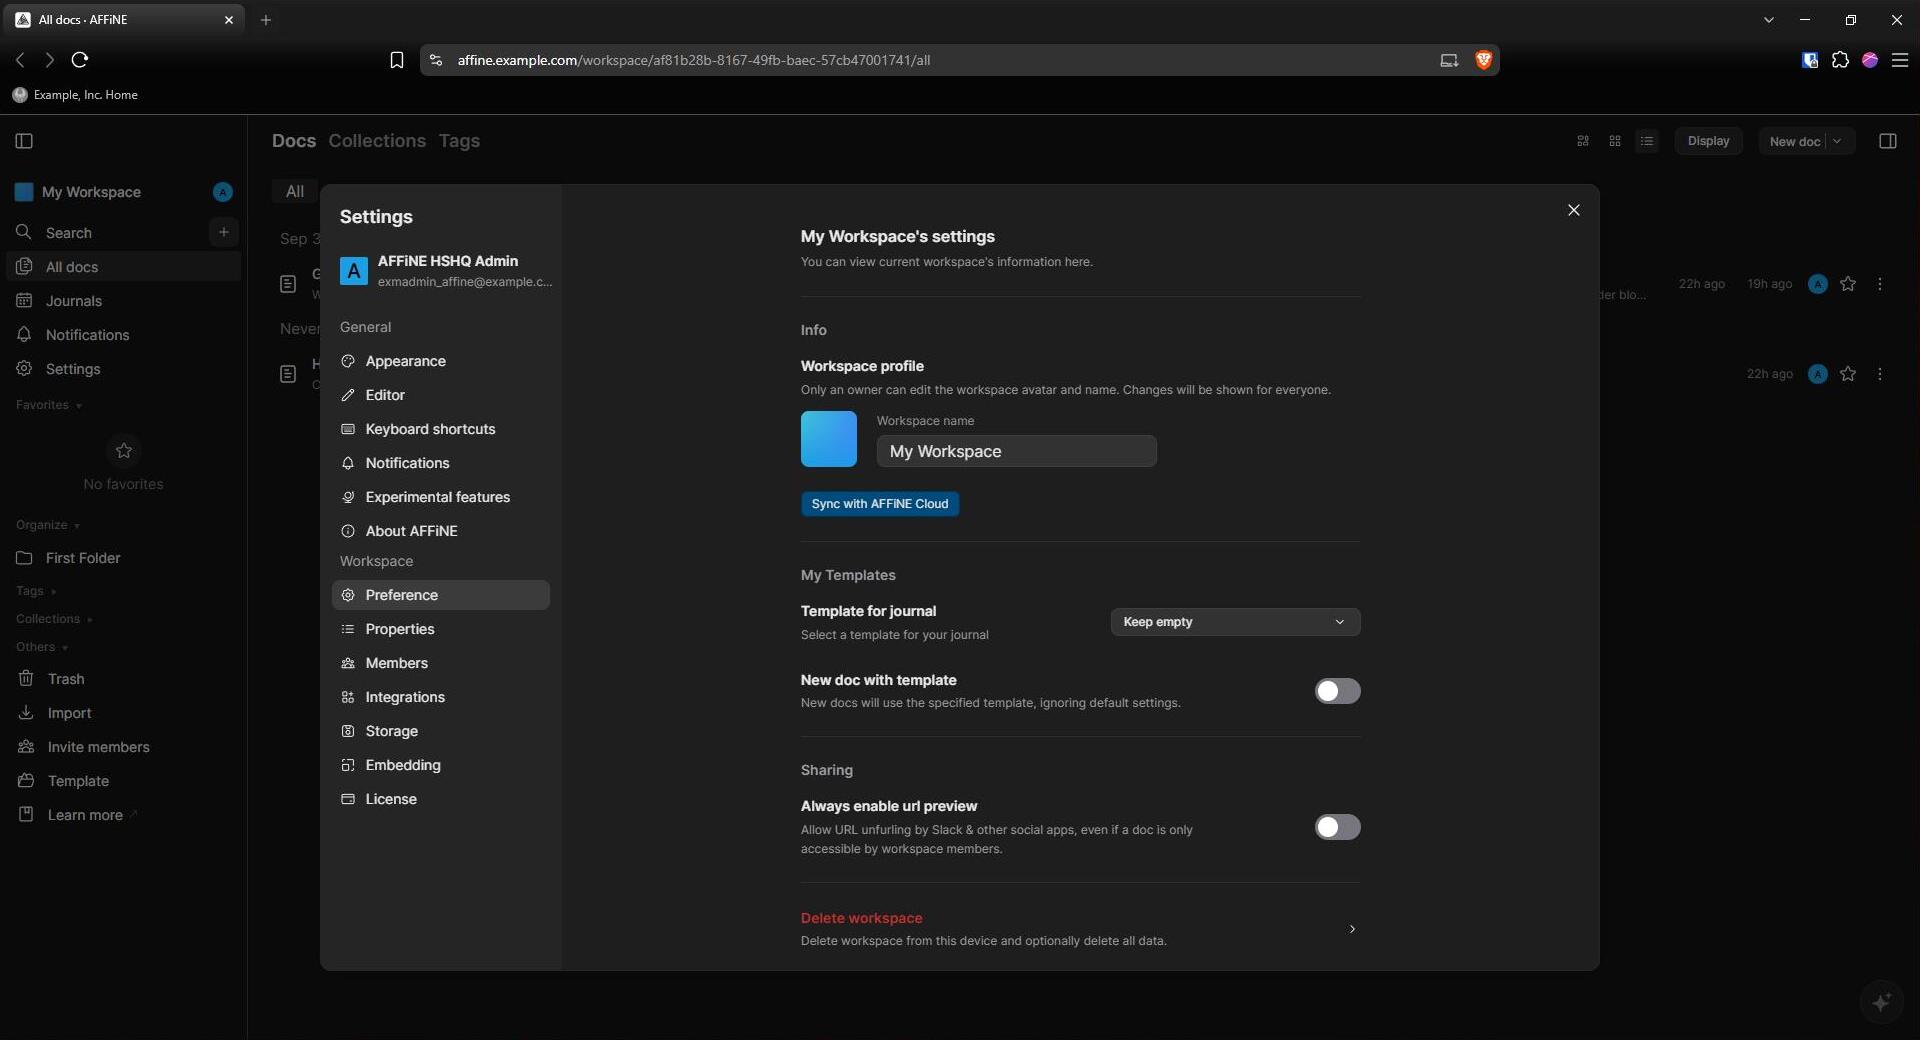
Task: Open more options for the 19h ago doc
Action: (x=1880, y=284)
